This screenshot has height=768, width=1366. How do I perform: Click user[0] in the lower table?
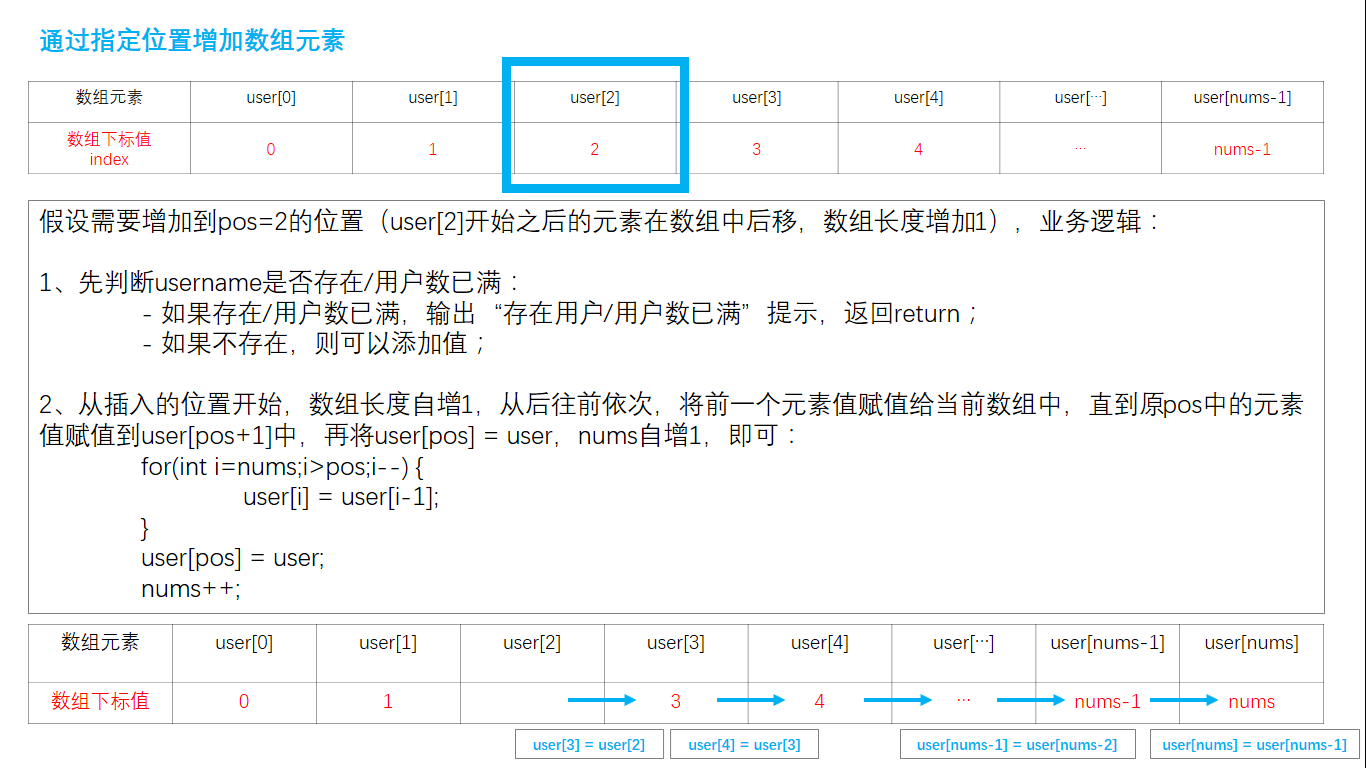pyautogui.click(x=244, y=643)
